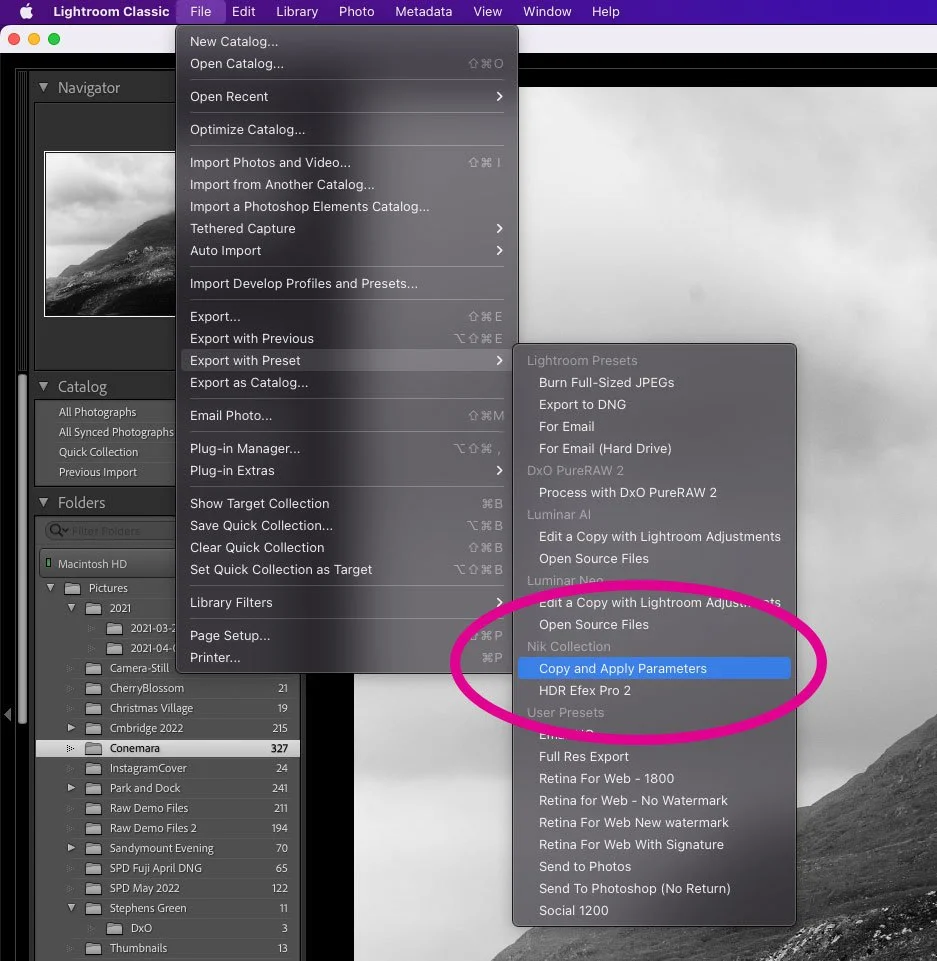The image size is (937, 961).
Task: Collapse the Stephens Green folder
Action: pyautogui.click(x=72, y=908)
